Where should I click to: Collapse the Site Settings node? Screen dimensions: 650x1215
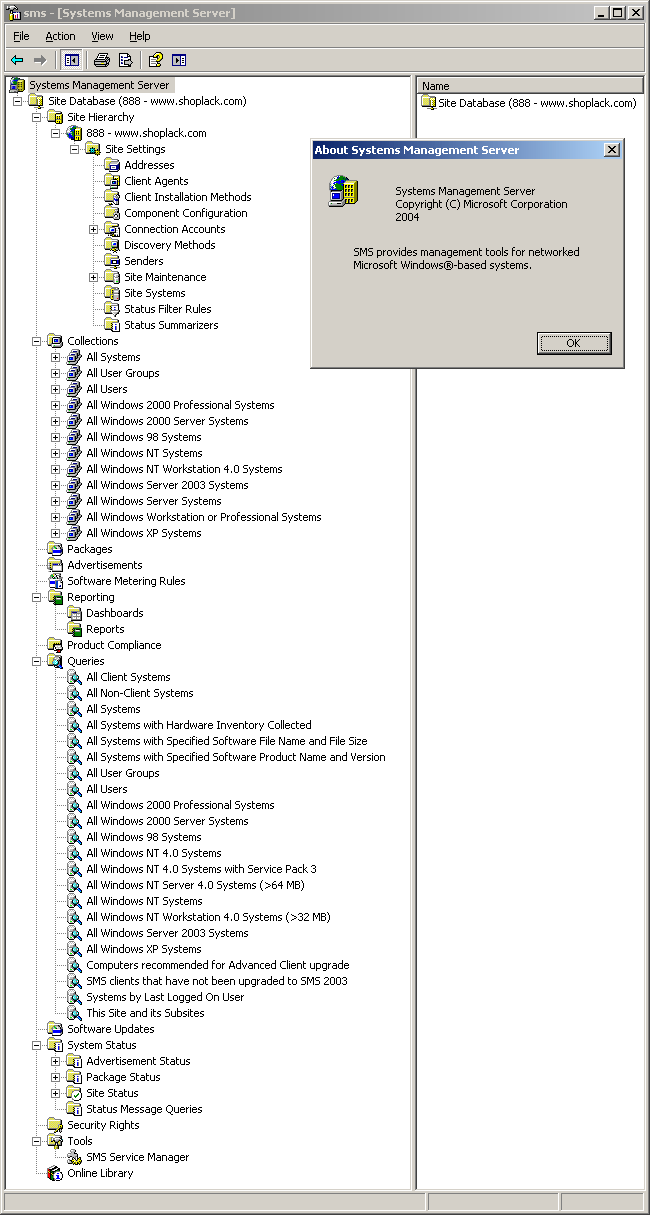75,149
